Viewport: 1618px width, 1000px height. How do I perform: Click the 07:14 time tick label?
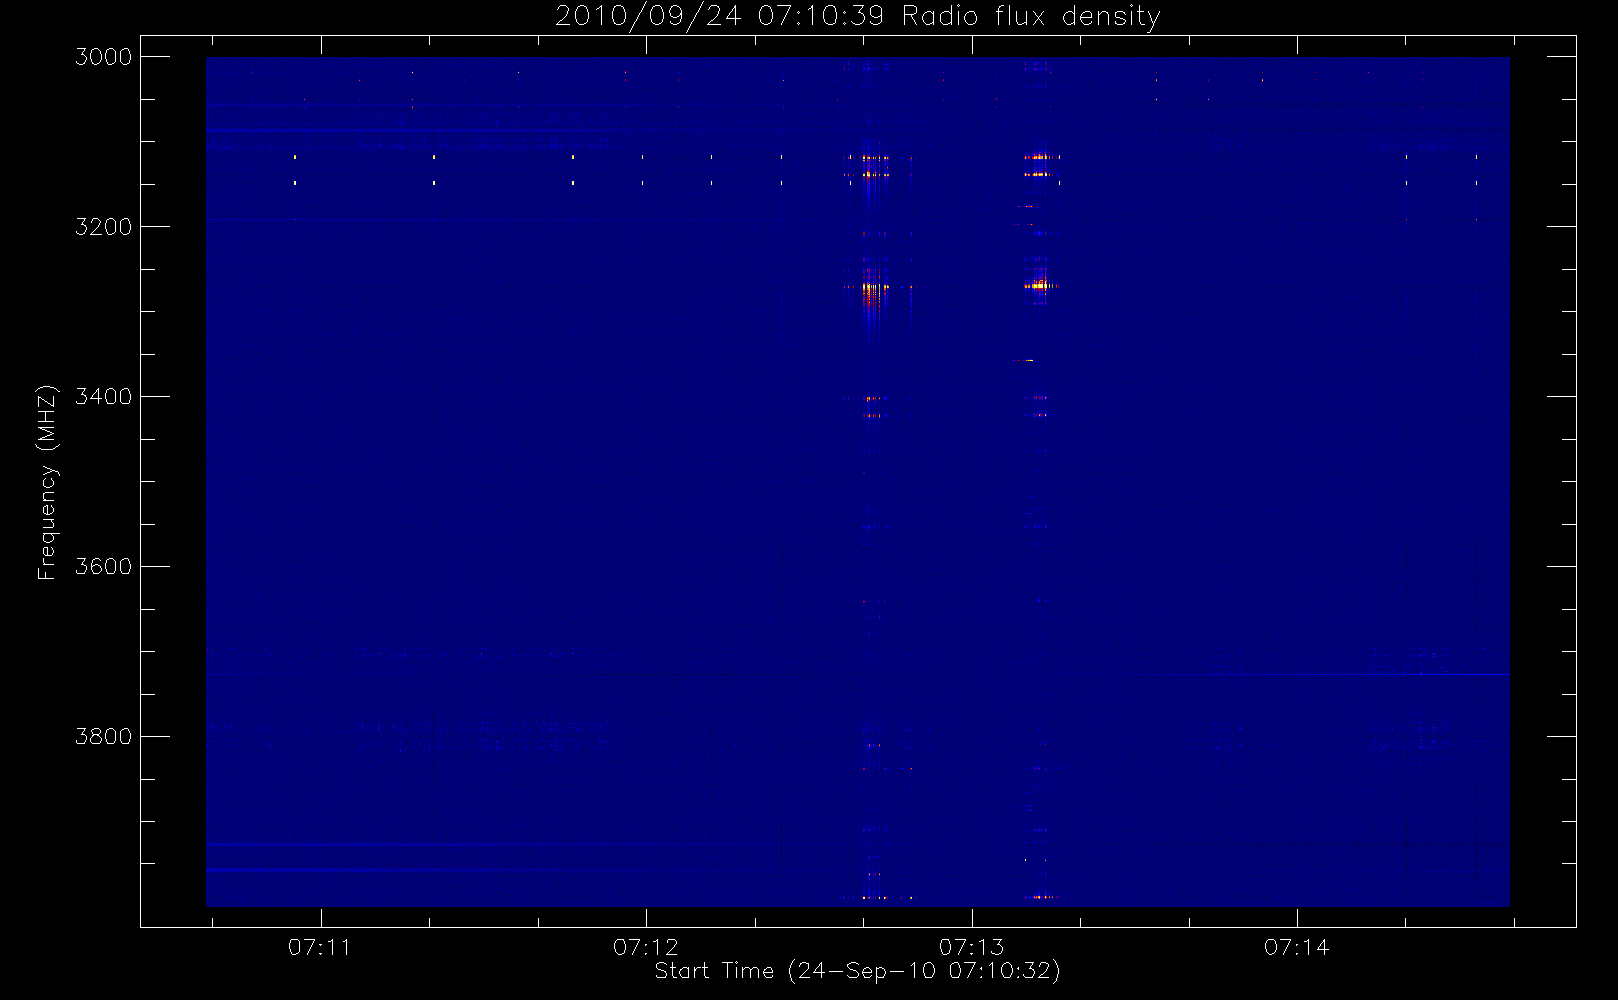[1297, 947]
